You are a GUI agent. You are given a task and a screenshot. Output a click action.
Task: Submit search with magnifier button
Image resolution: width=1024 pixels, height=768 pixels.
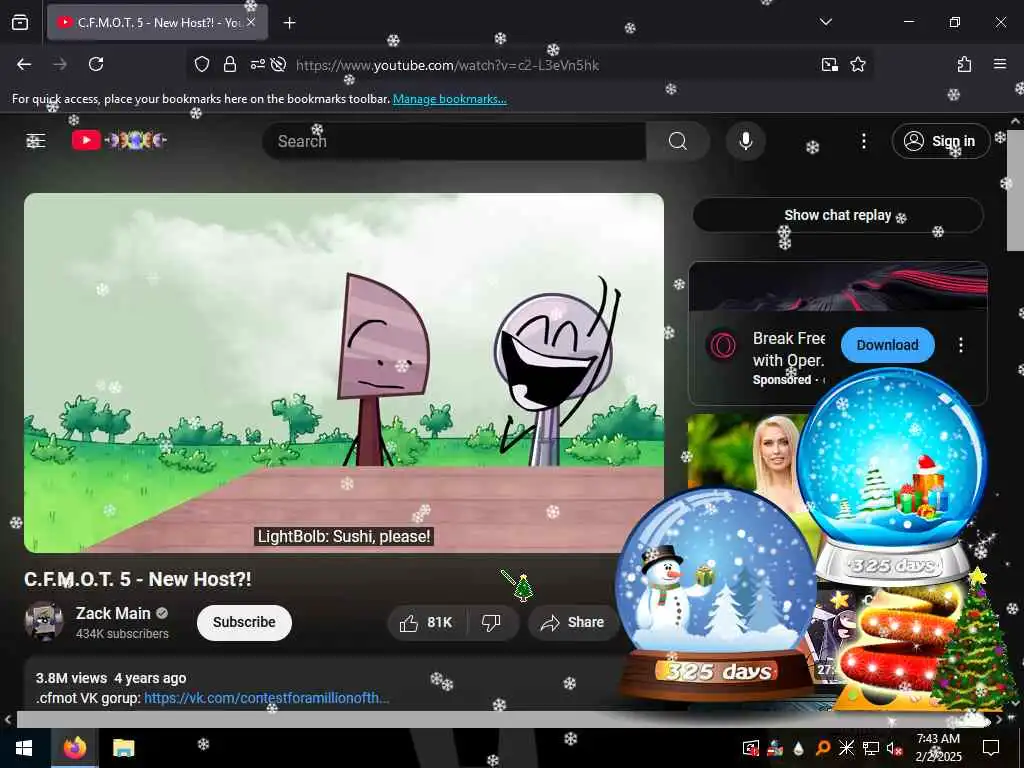678,141
